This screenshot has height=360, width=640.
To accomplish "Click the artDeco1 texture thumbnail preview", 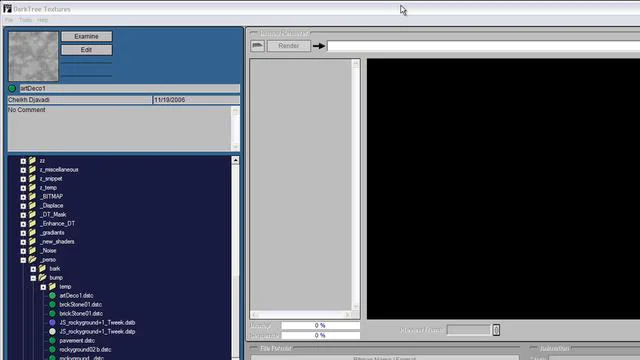I will click(x=33, y=56).
